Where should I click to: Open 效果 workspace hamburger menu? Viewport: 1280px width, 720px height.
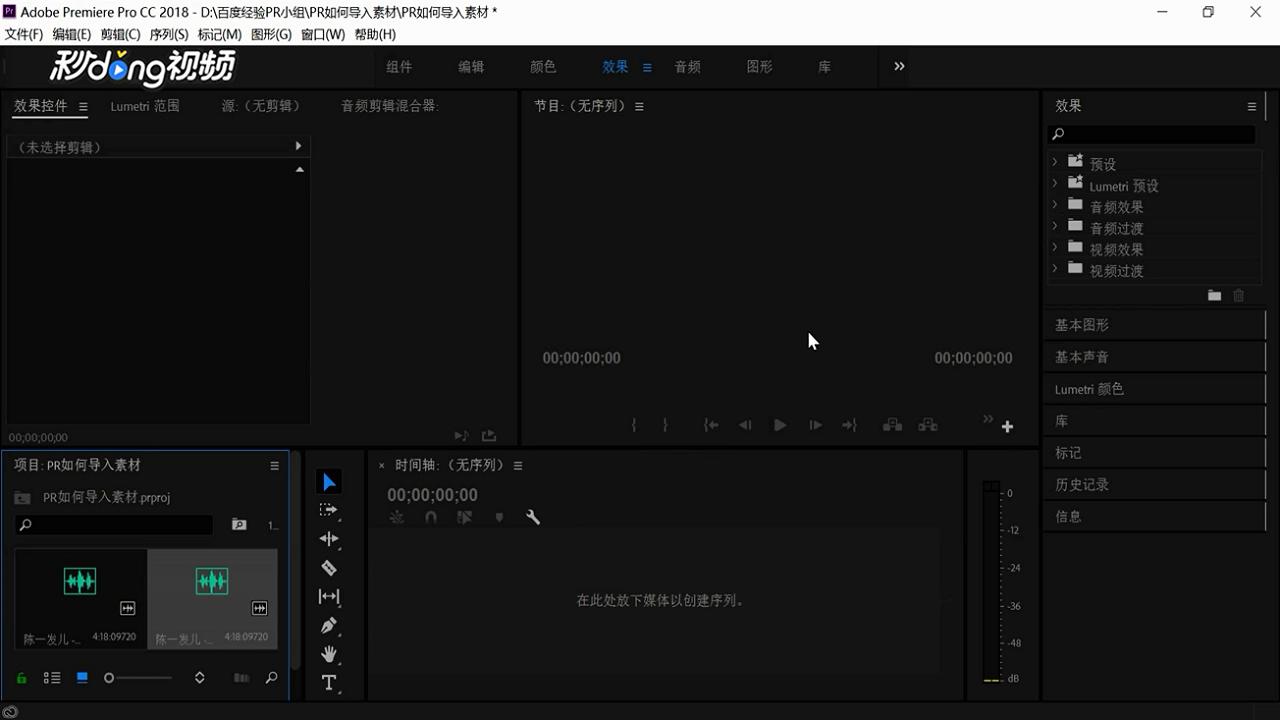(647, 67)
